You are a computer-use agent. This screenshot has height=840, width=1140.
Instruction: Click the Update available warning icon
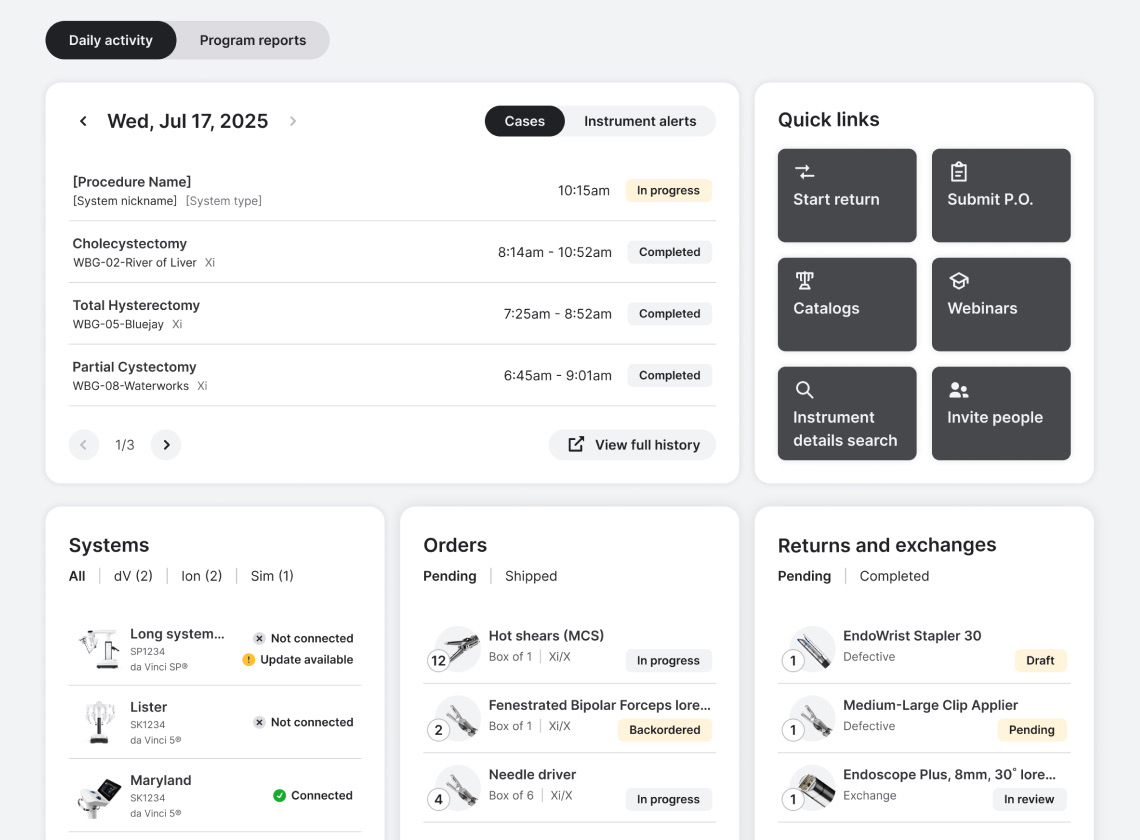249,659
